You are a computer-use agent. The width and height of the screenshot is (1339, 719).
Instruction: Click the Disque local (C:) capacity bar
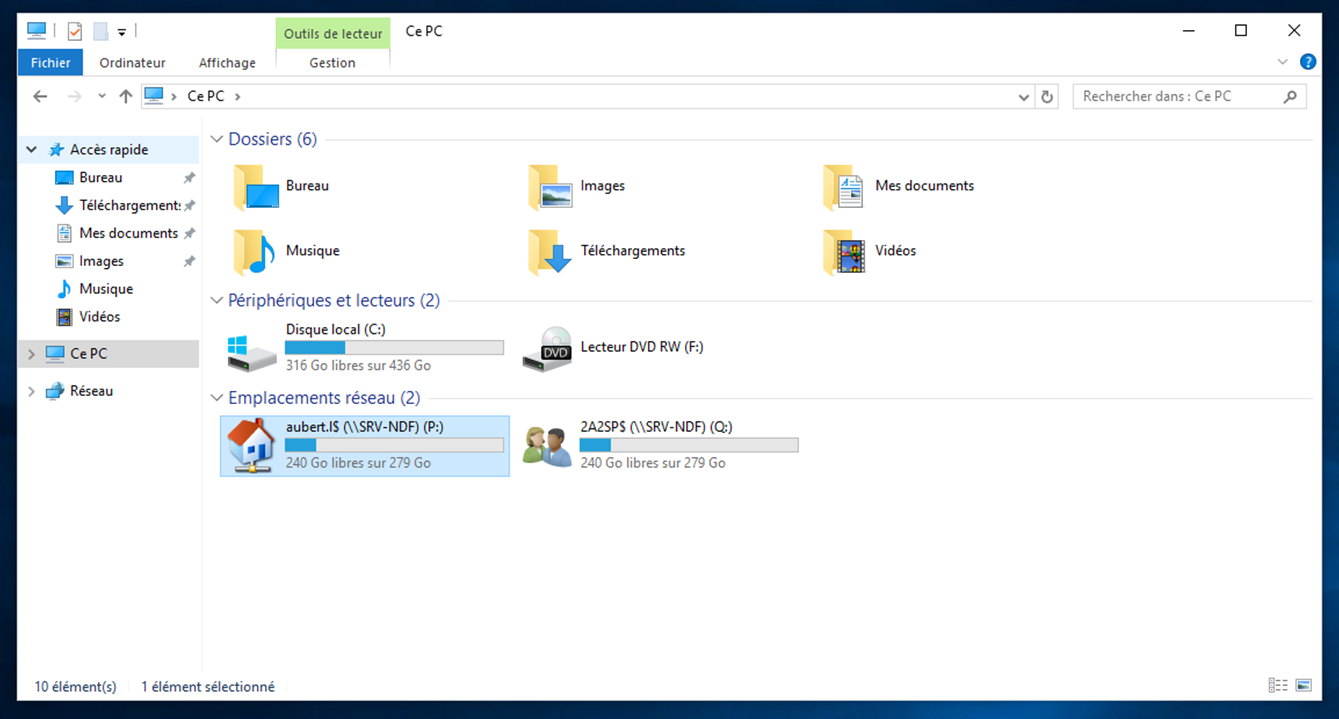[394, 348]
